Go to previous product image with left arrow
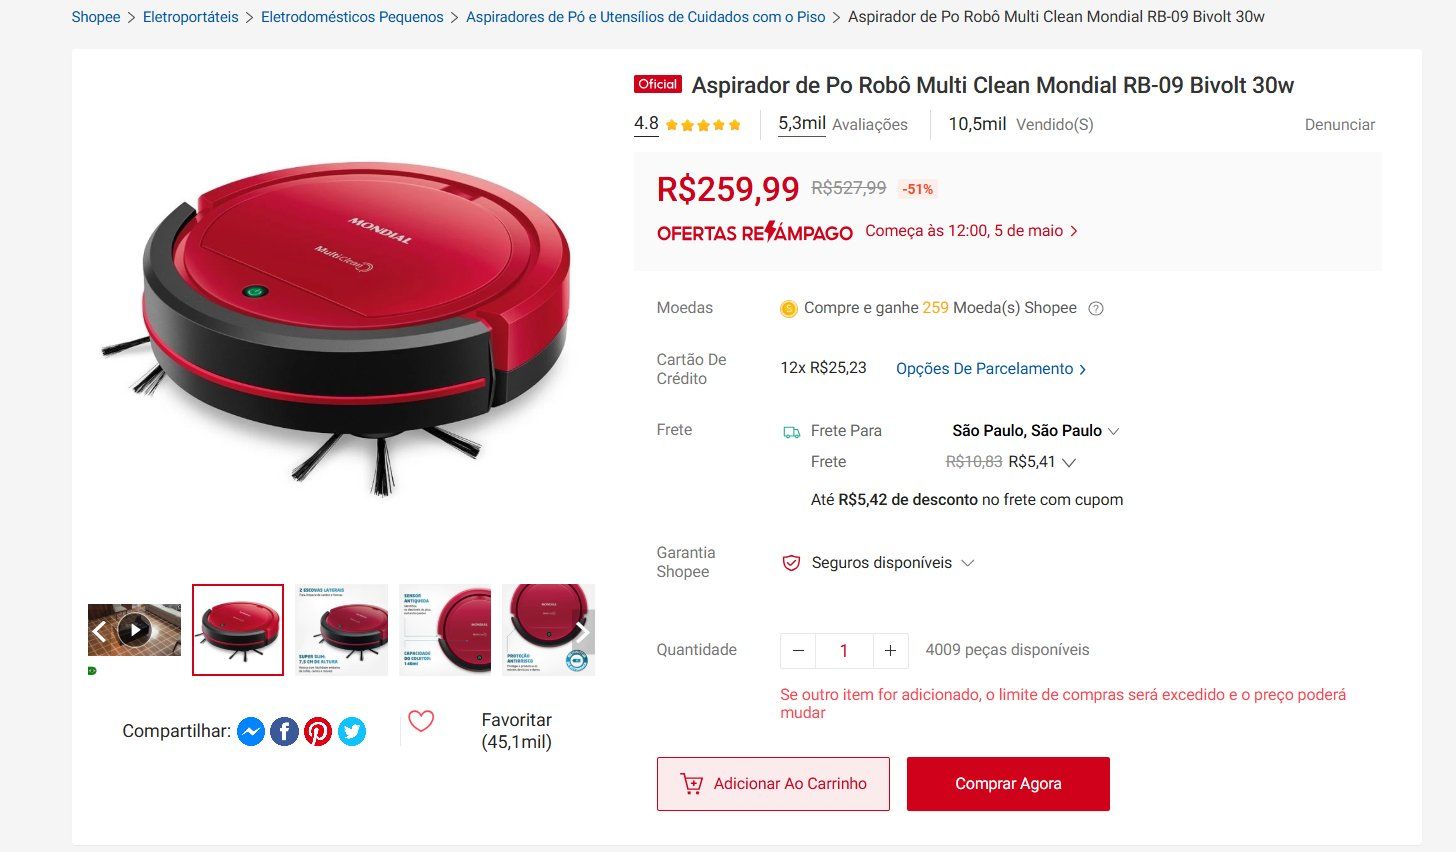This screenshot has height=852, width=1456. [x=99, y=631]
